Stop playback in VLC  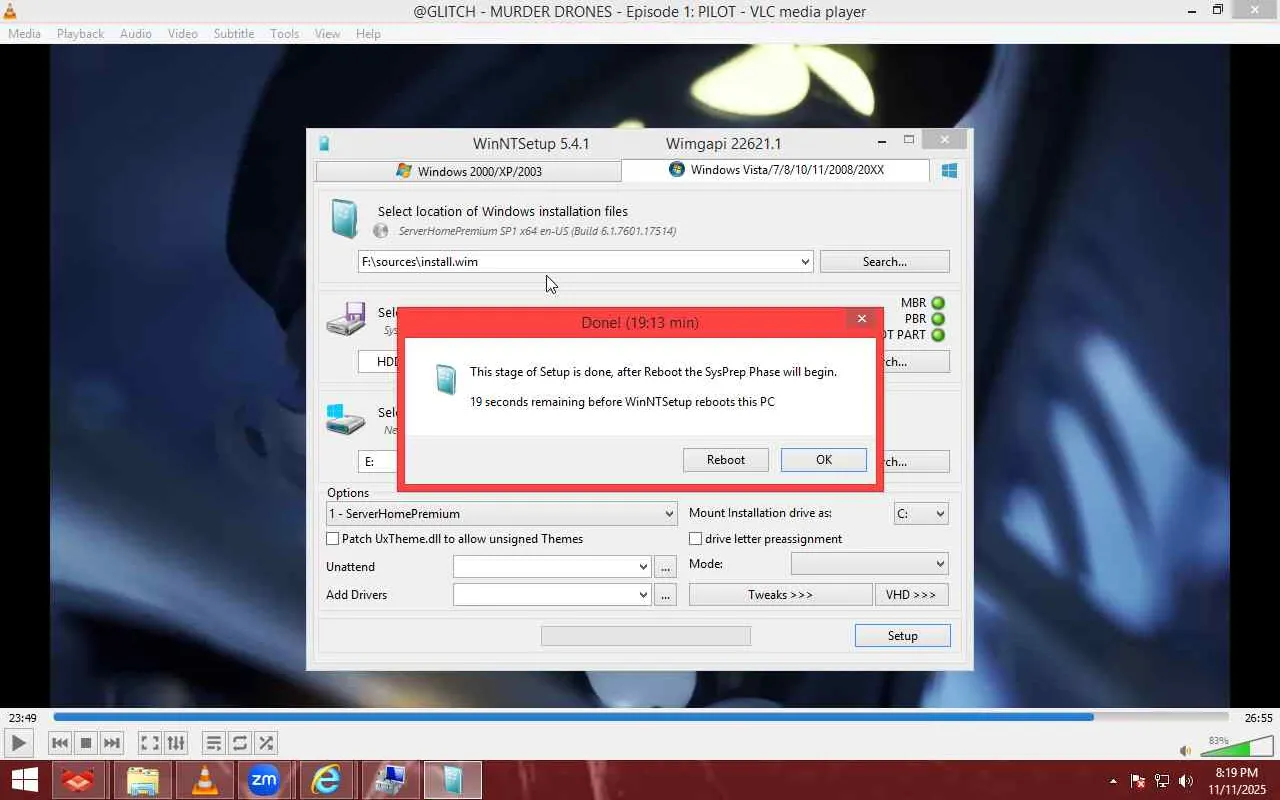click(86, 743)
